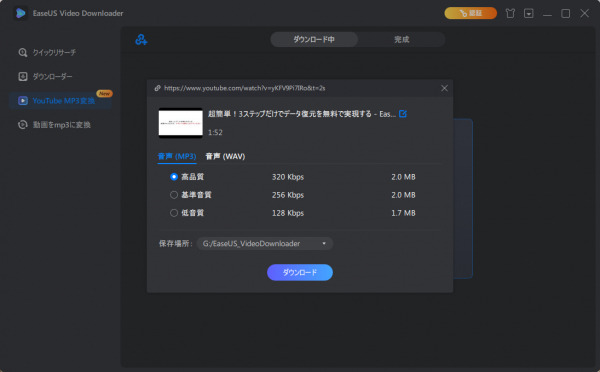This screenshot has height=372, width=600.
Task: Click the play icon beside YouTube MP3変換
Action: (23, 101)
